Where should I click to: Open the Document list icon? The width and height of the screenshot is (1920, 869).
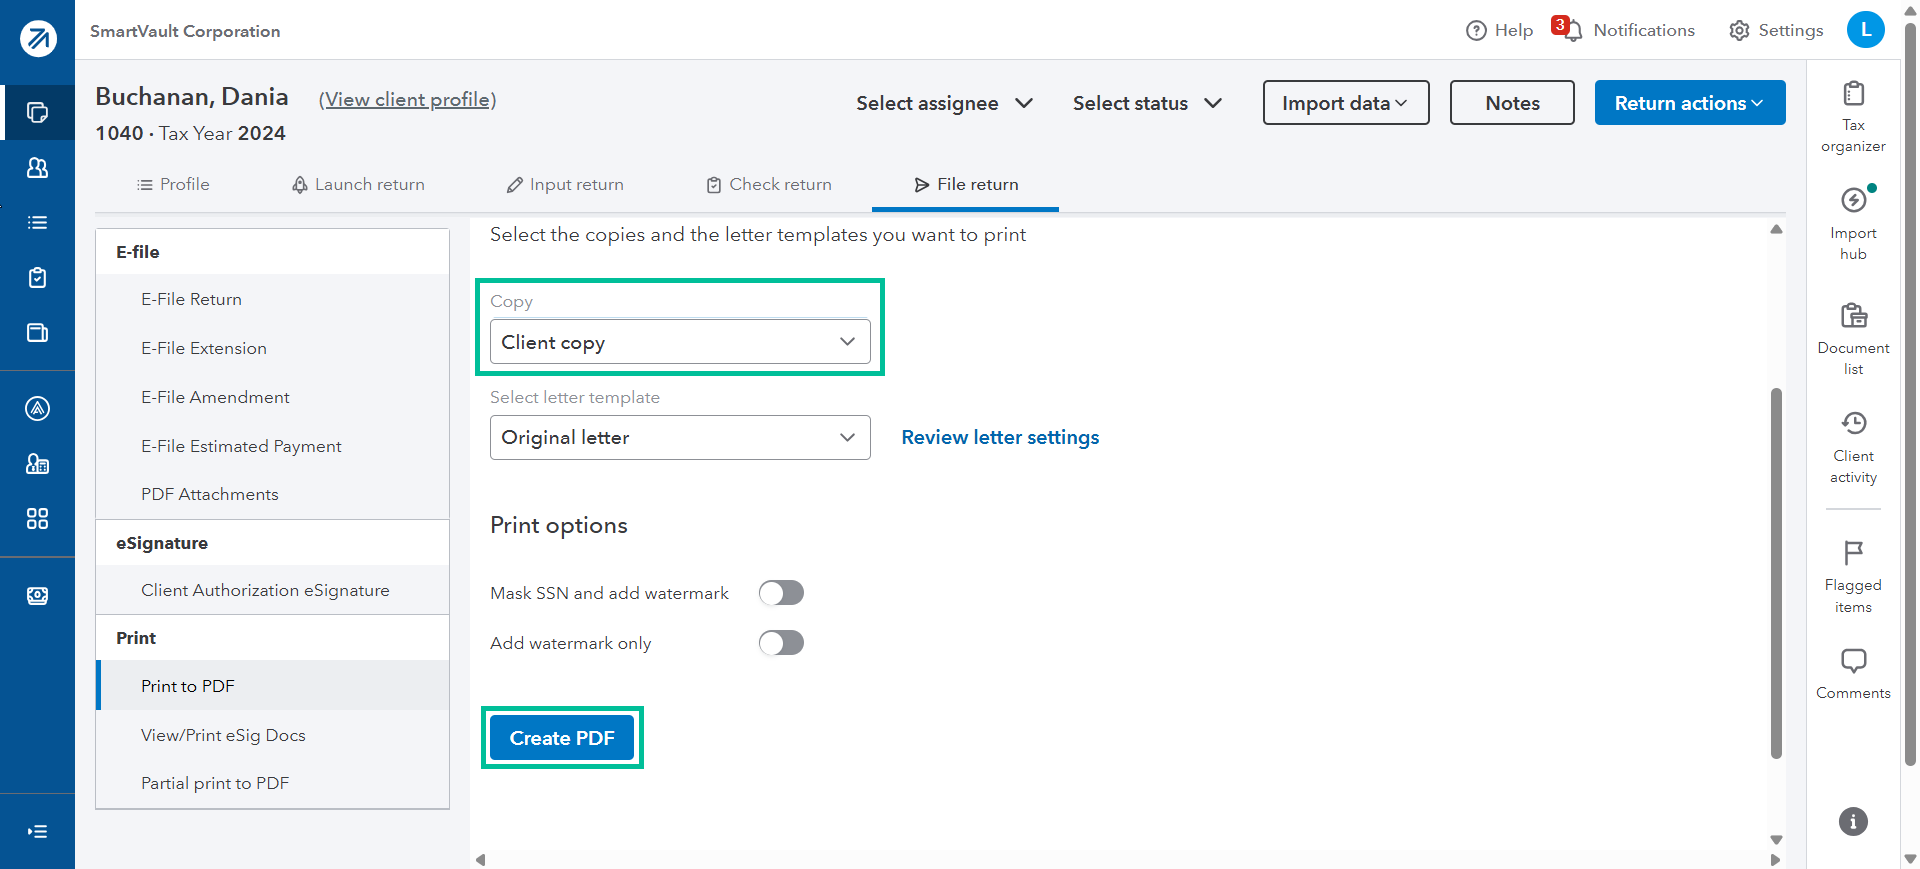click(1853, 316)
